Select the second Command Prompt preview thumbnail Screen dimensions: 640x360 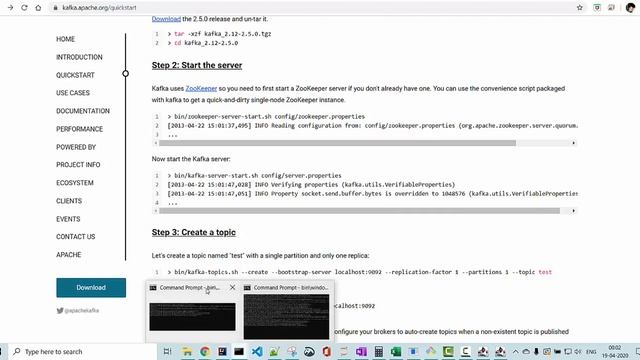(x=286, y=317)
